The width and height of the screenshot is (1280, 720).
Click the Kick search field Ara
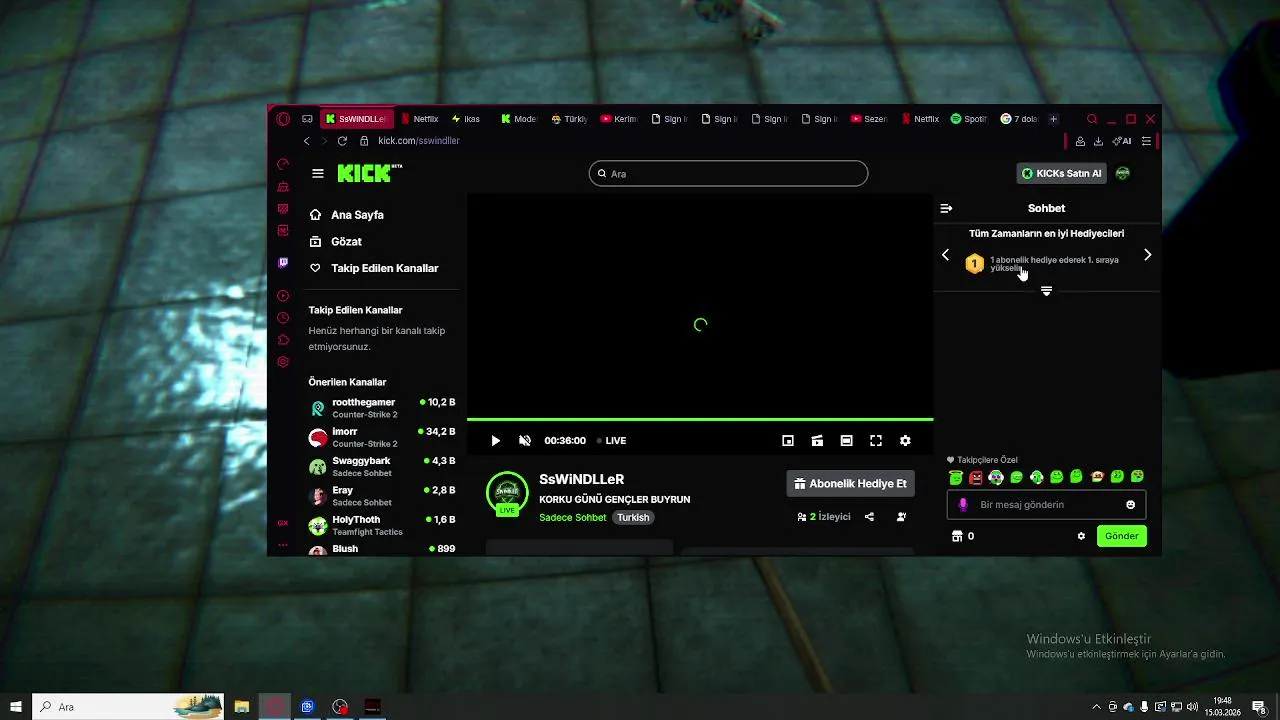click(x=728, y=173)
